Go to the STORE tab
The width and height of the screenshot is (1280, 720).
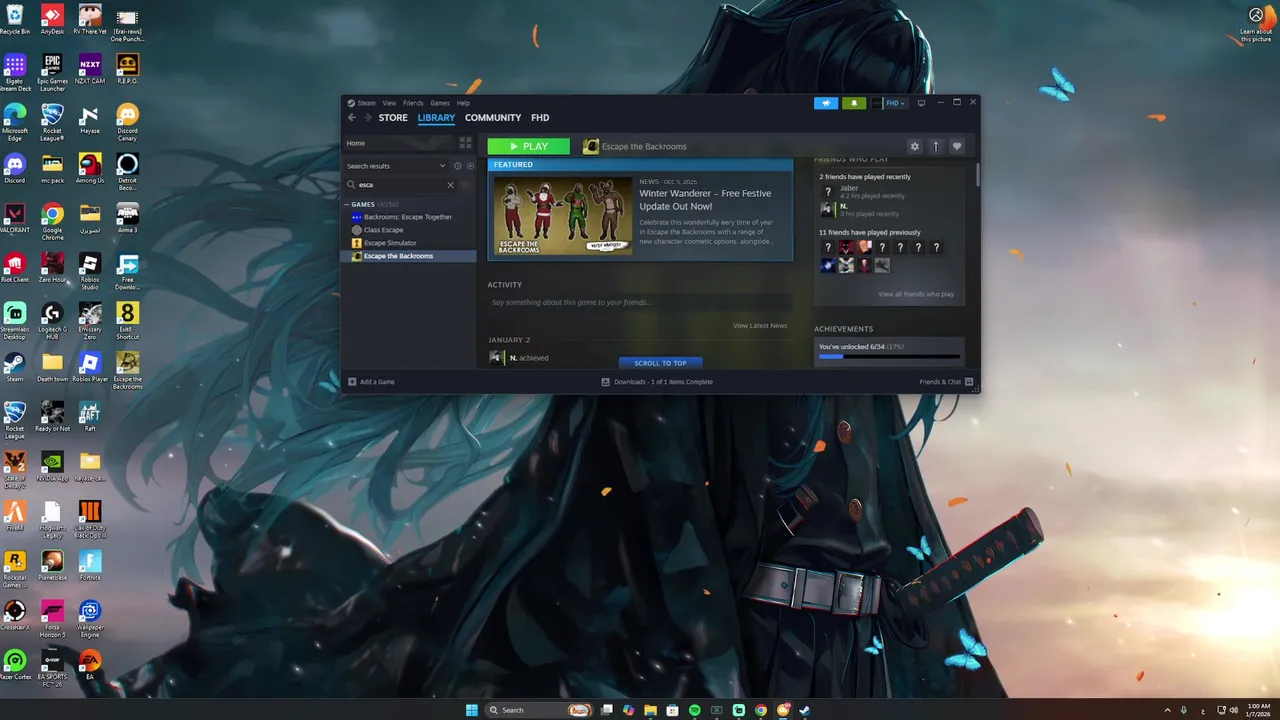pos(393,118)
